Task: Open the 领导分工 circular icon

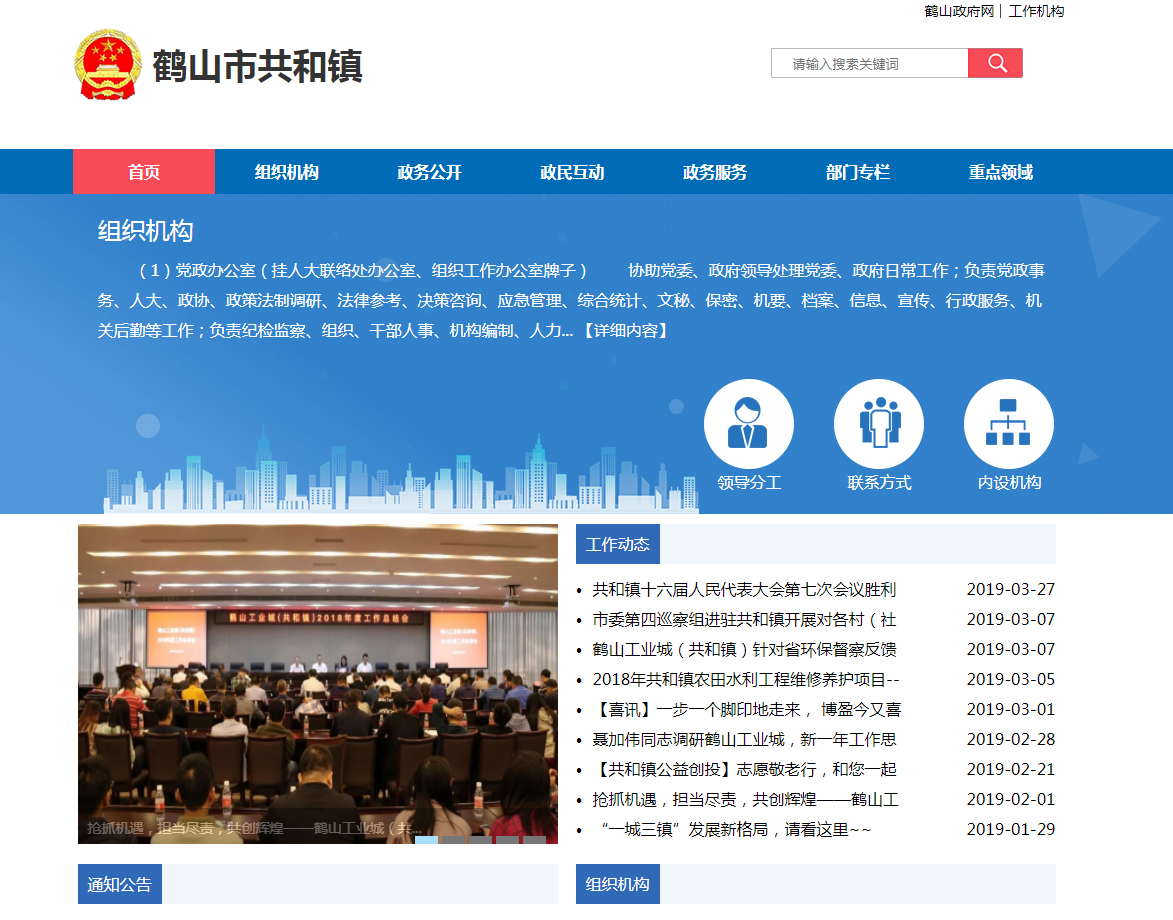Action: (x=748, y=425)
